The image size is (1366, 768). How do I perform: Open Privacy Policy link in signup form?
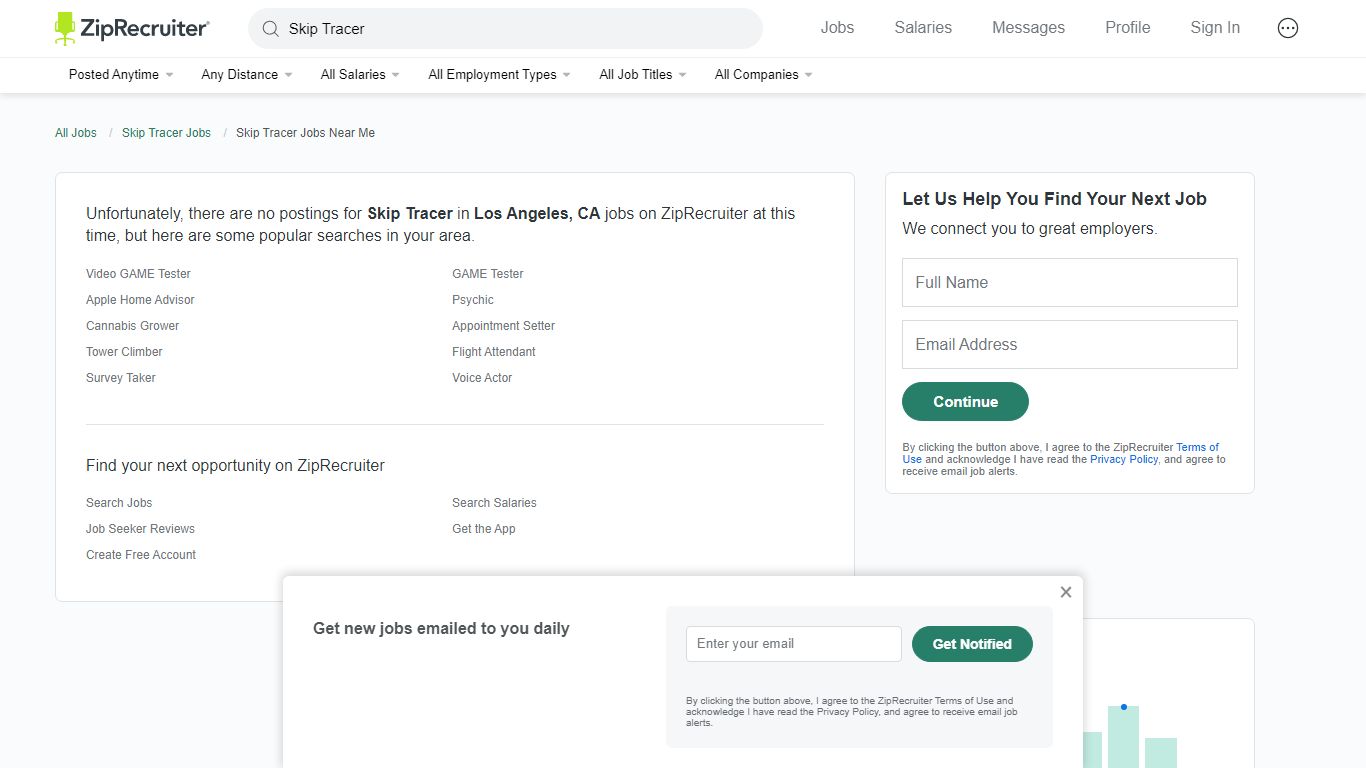[1124, 460]
